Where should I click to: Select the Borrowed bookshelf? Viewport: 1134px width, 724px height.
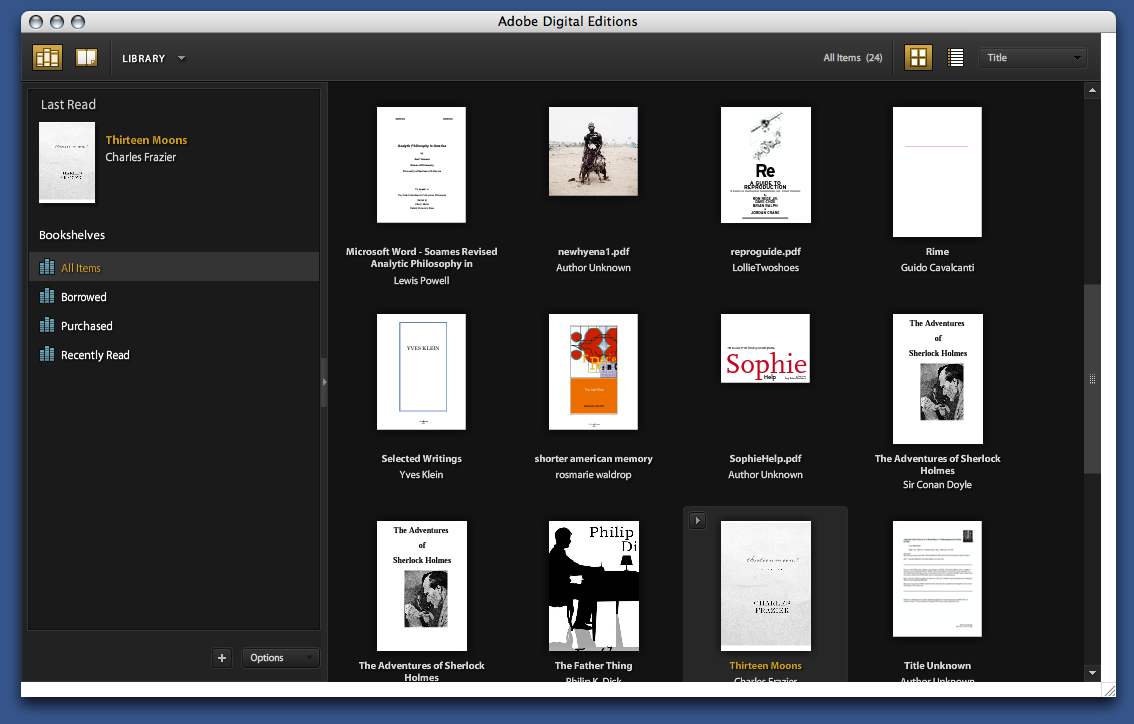tap(83, 297)
